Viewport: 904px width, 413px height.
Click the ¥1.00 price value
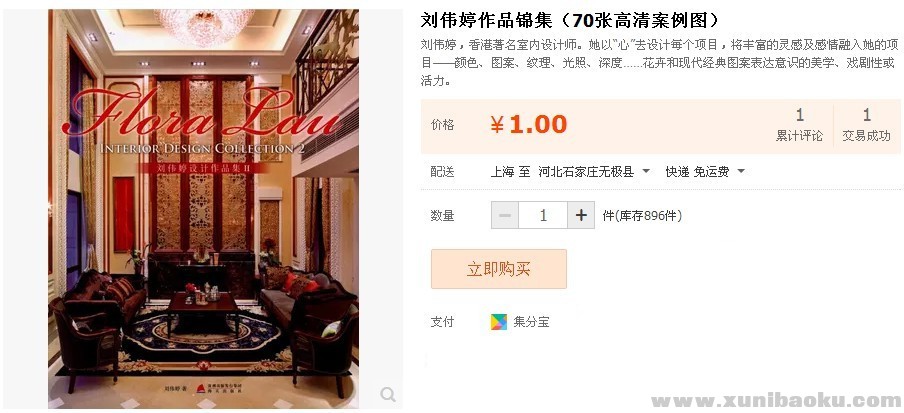coord(529,124)
